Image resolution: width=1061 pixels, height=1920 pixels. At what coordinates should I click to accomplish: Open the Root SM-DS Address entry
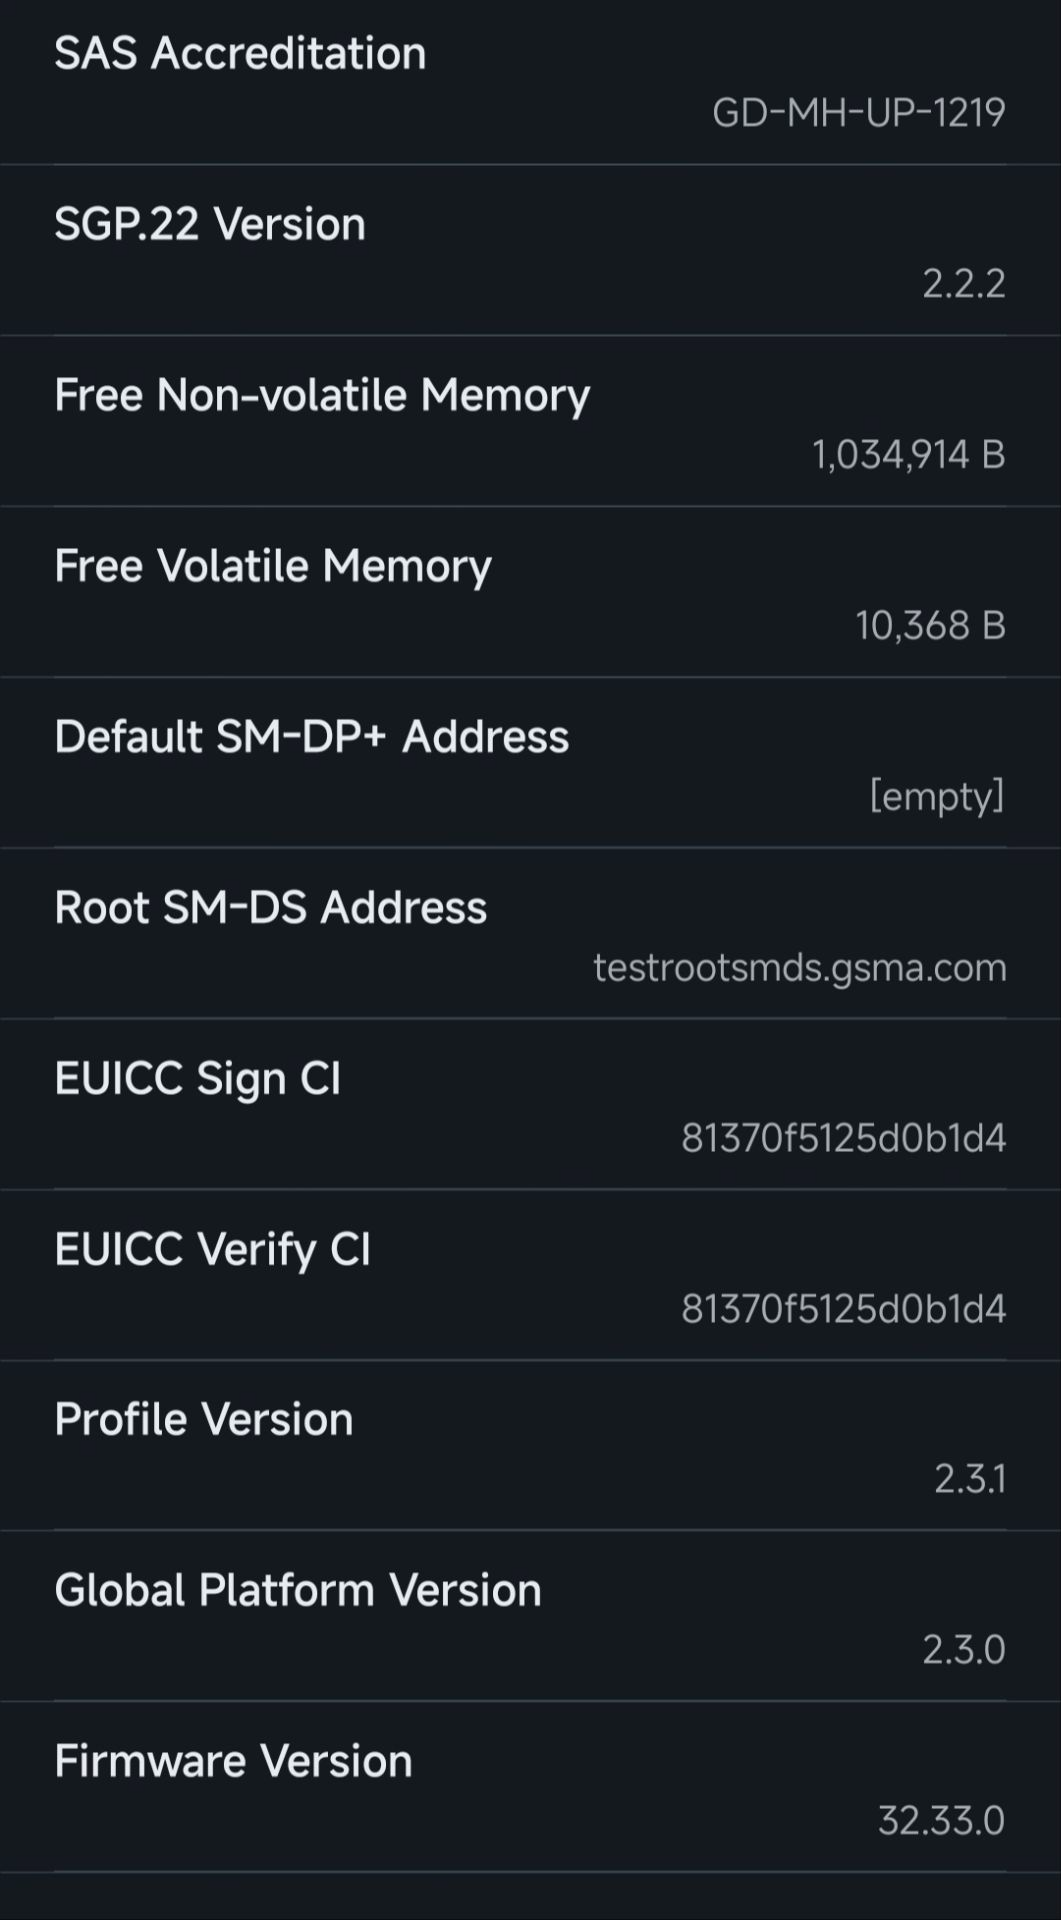click(x=270, y=908)
